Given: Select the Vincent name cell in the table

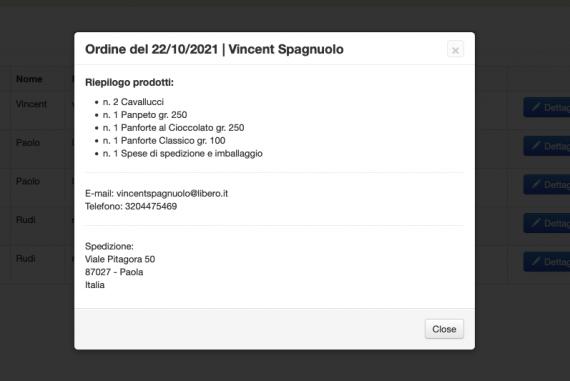Looking at the screenshot, I should pyautogui.click(x=31, y=104).
